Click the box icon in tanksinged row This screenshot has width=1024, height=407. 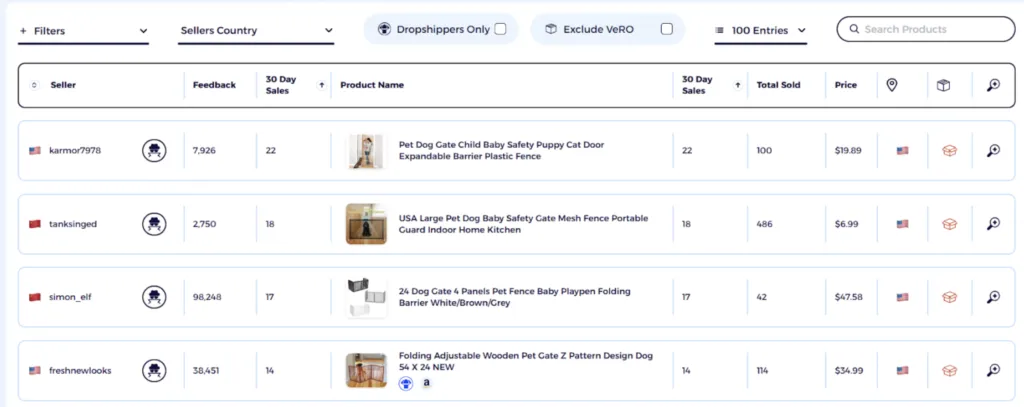[x=949, y=224]
